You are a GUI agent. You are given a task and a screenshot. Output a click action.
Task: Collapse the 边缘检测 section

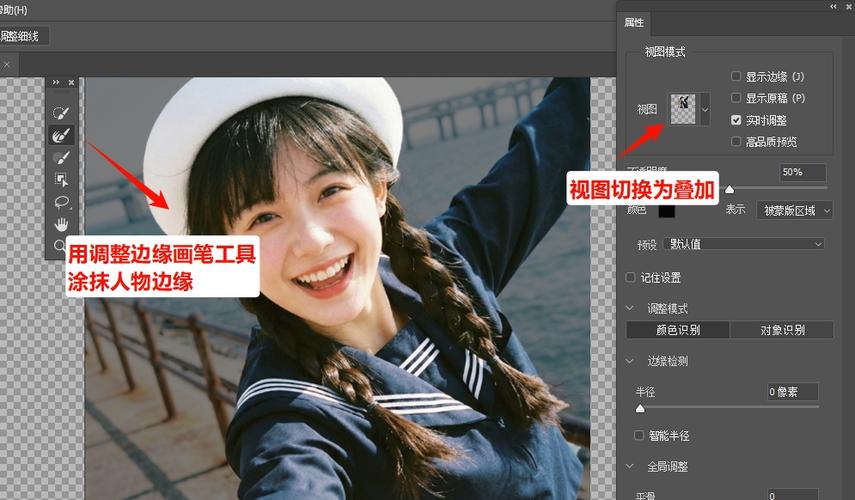point(630,361)
